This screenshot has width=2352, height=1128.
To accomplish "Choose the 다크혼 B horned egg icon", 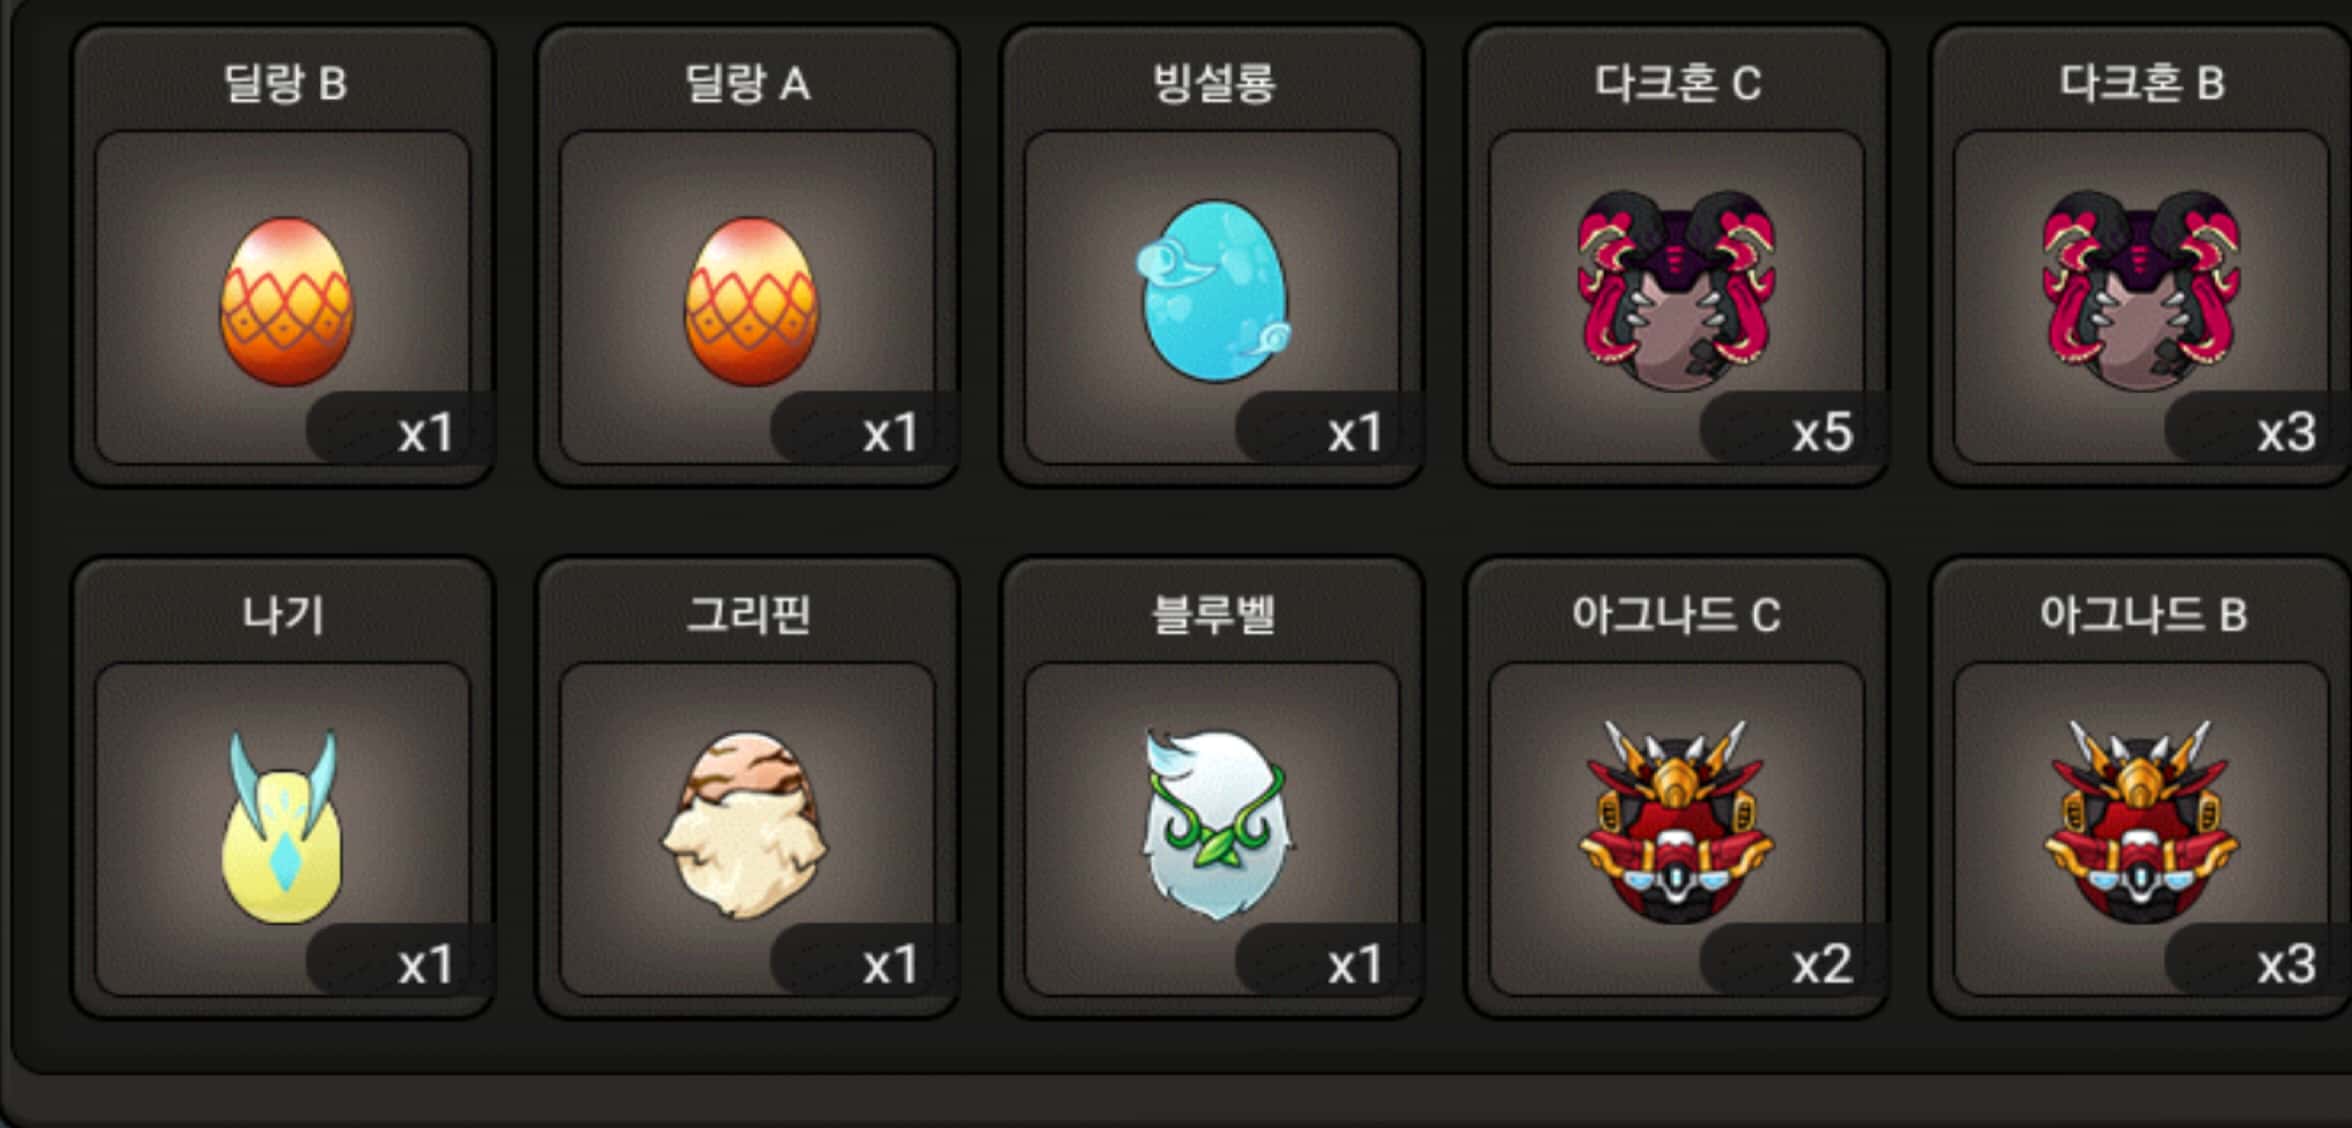I will pyautogui.click(x=2141, y=290).
